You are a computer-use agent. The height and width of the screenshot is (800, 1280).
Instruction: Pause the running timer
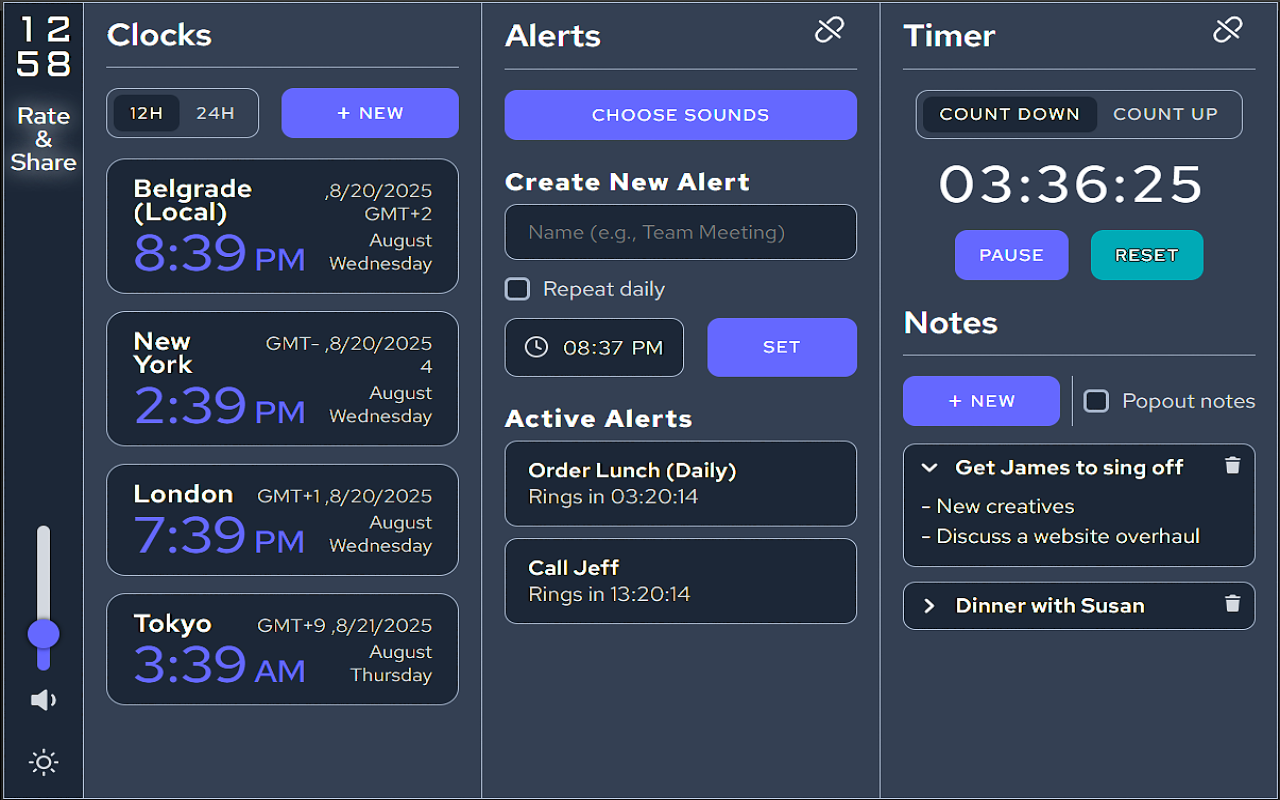point(1011,255)
